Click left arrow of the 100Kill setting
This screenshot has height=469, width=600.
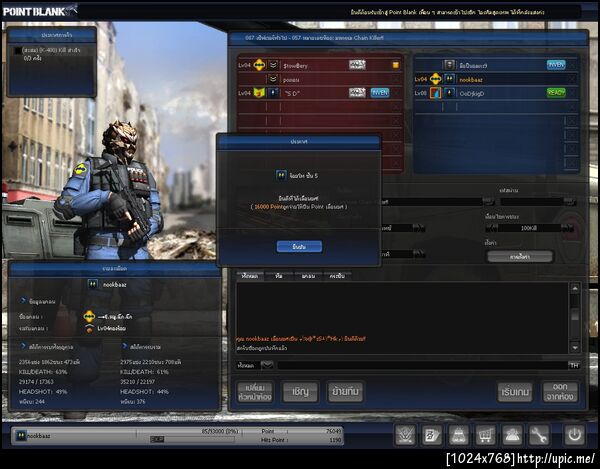pos(491,228)
